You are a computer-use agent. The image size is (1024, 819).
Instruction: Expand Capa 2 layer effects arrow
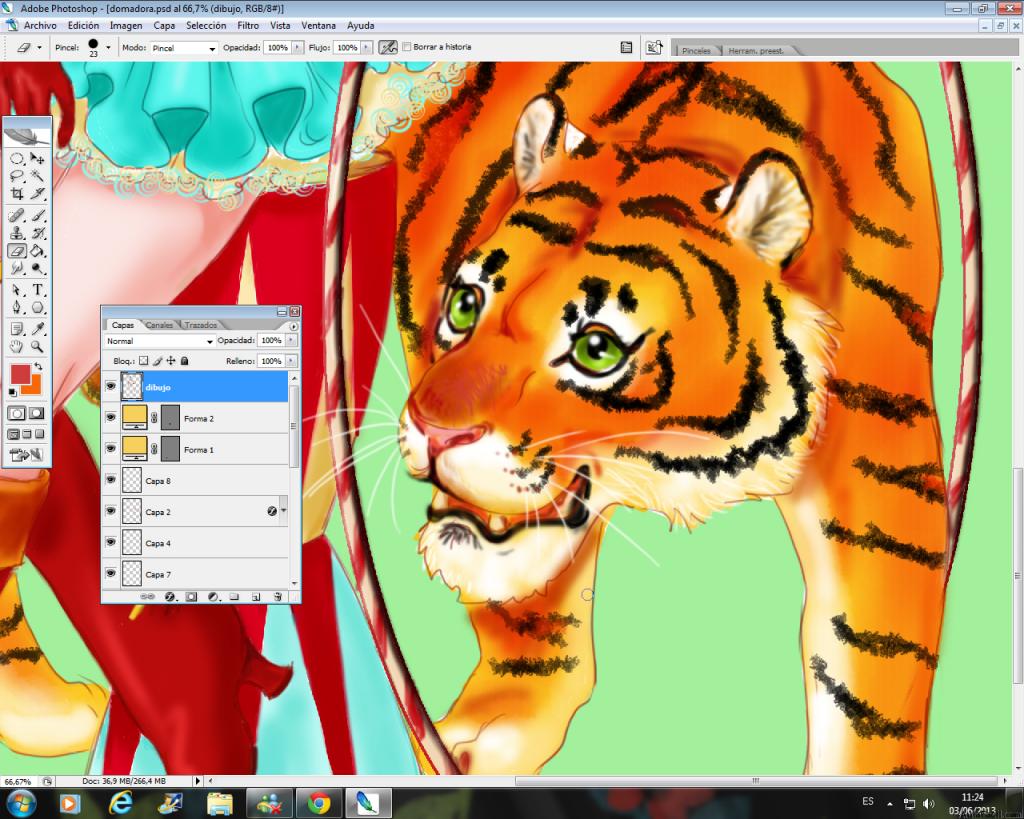point(283,511)
